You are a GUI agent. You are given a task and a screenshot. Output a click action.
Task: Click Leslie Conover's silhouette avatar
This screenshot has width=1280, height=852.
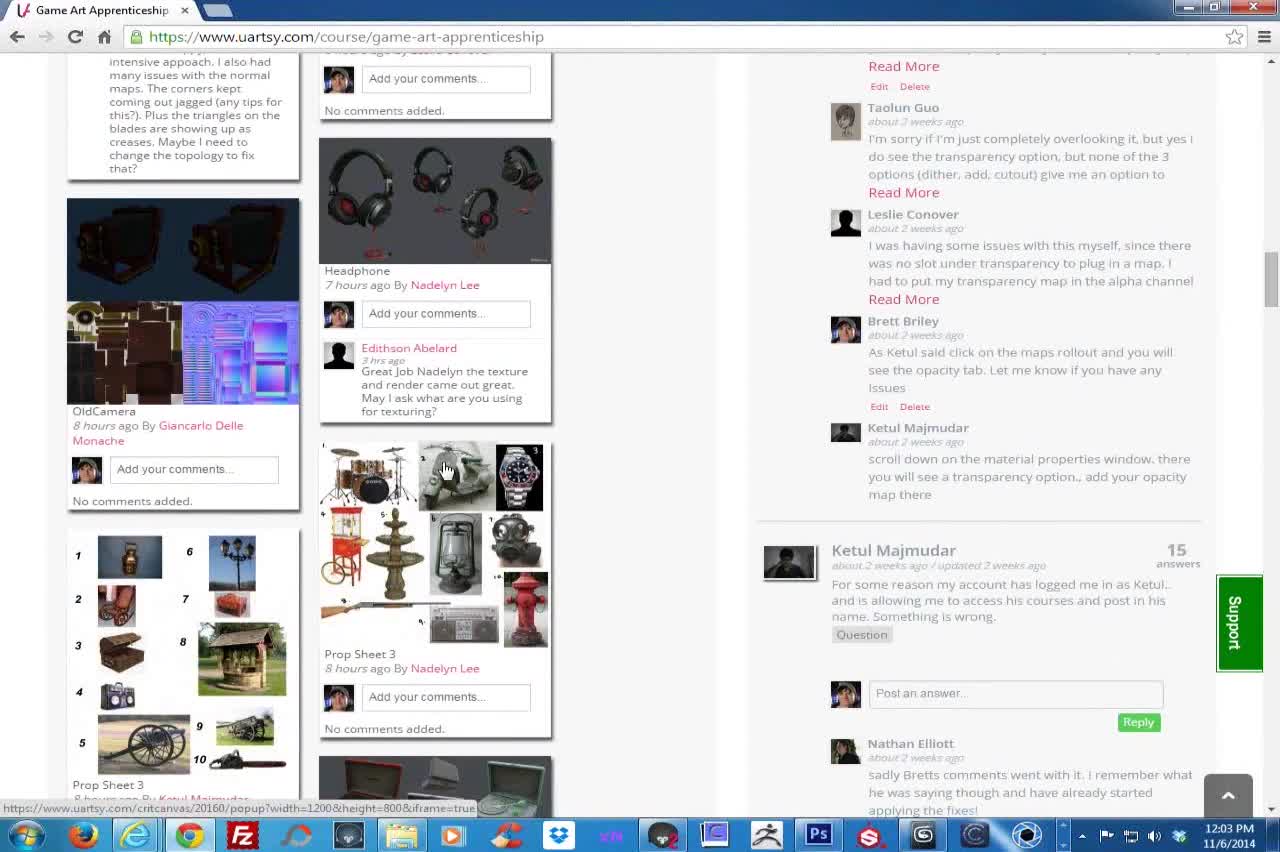[845, 223]
